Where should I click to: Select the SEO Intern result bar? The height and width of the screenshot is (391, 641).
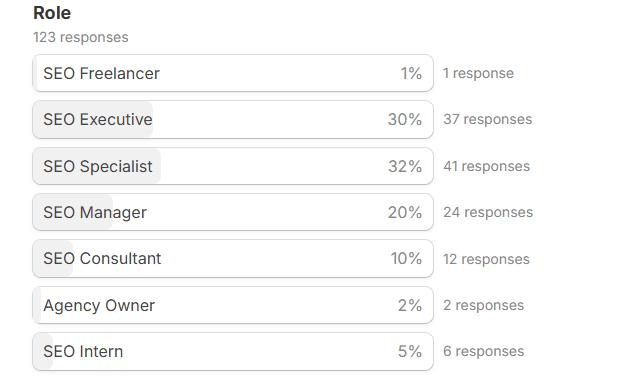pos(233,351)
